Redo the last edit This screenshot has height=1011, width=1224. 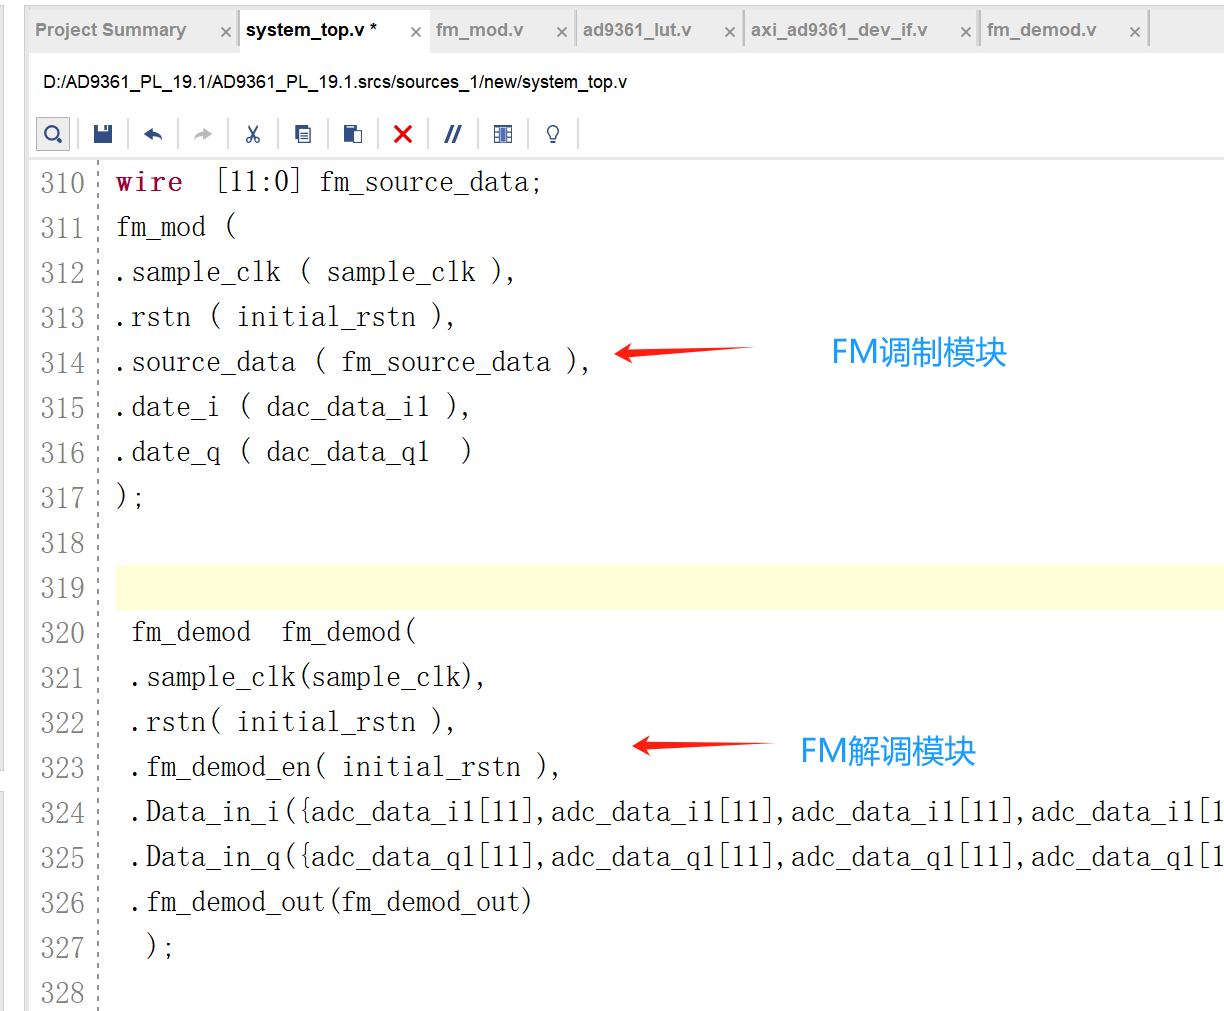(202, 133)
